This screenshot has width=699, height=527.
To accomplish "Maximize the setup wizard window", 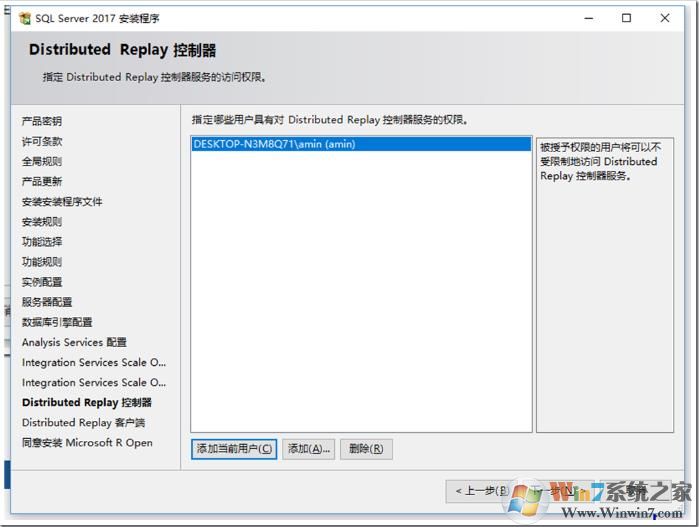I will [x=626, y=18].
